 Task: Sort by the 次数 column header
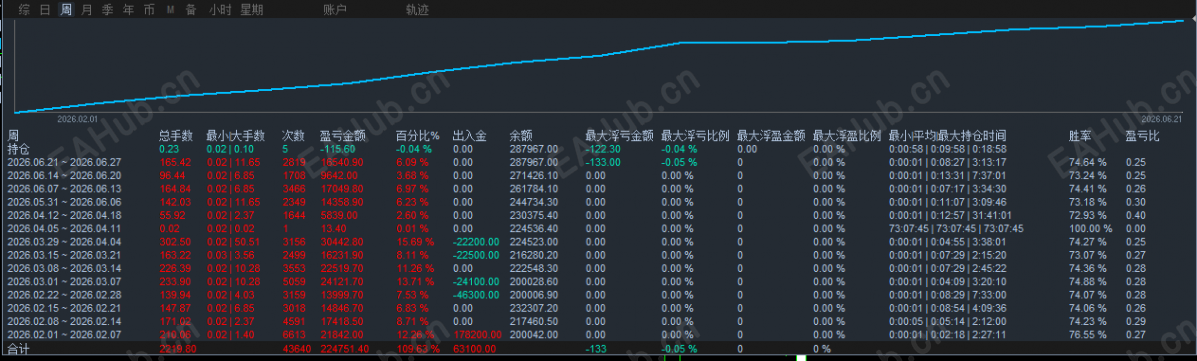coord(293,136)
